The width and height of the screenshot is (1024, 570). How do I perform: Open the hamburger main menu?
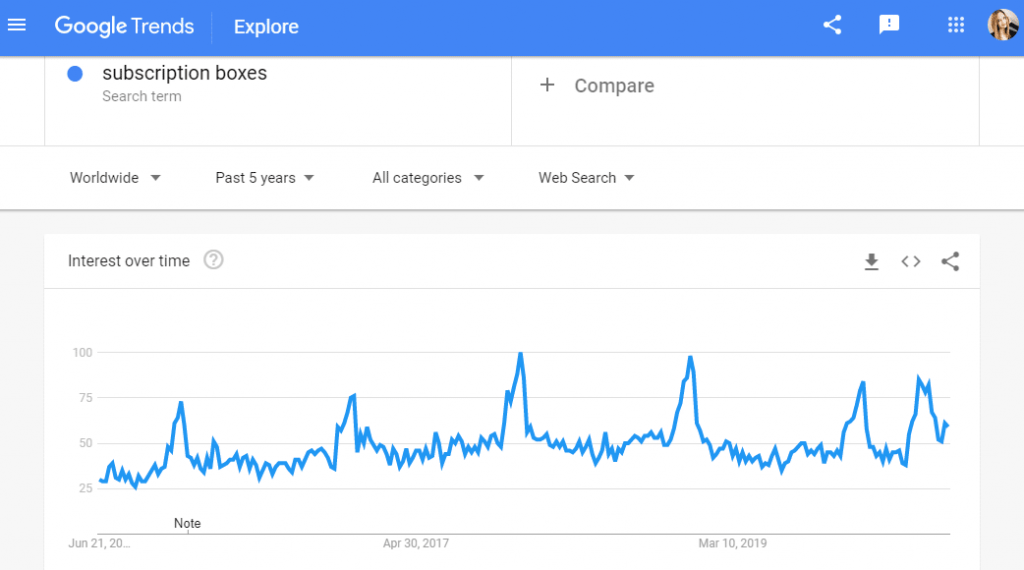click(x=17, y=25)
